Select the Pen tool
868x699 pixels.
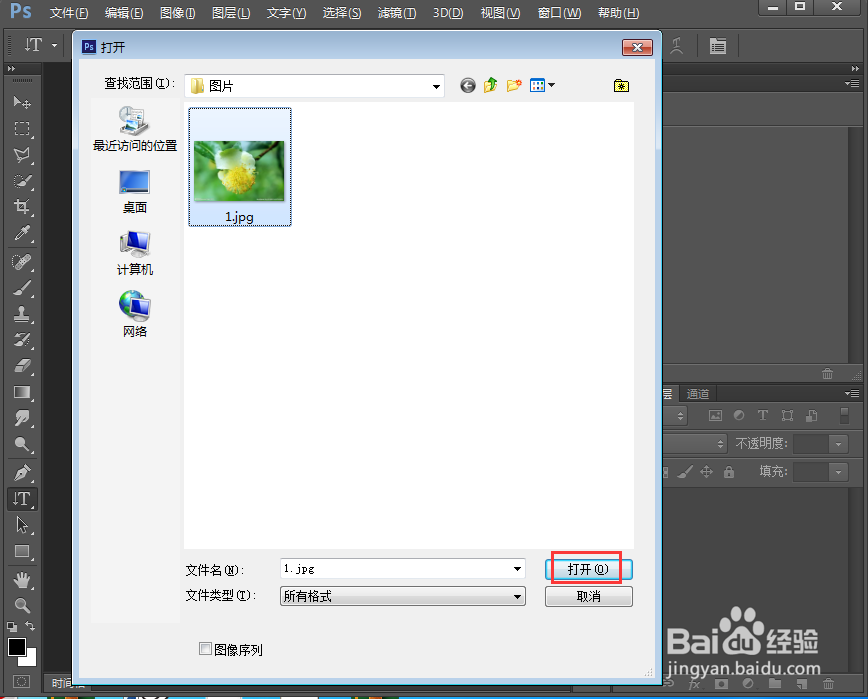point(22,473)
